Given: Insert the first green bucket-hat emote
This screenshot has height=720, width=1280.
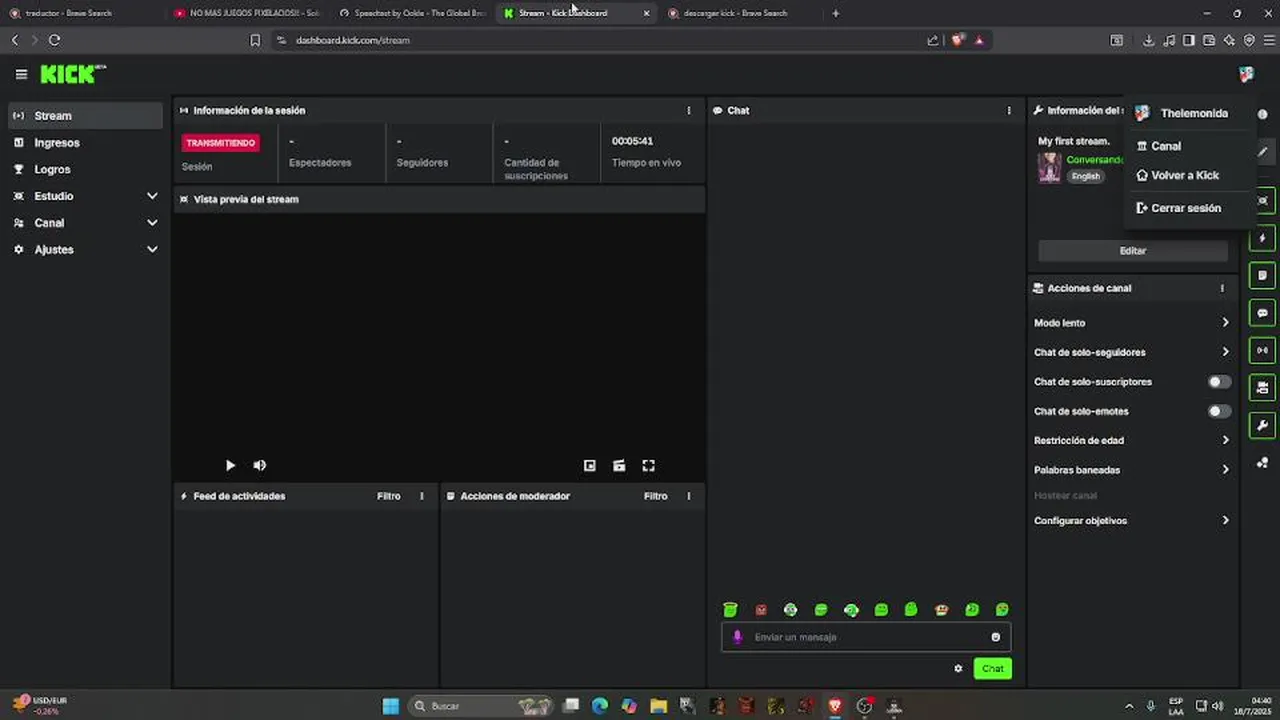Looking at the screenshot, I should pyautogui.click(x=731, y=610).
